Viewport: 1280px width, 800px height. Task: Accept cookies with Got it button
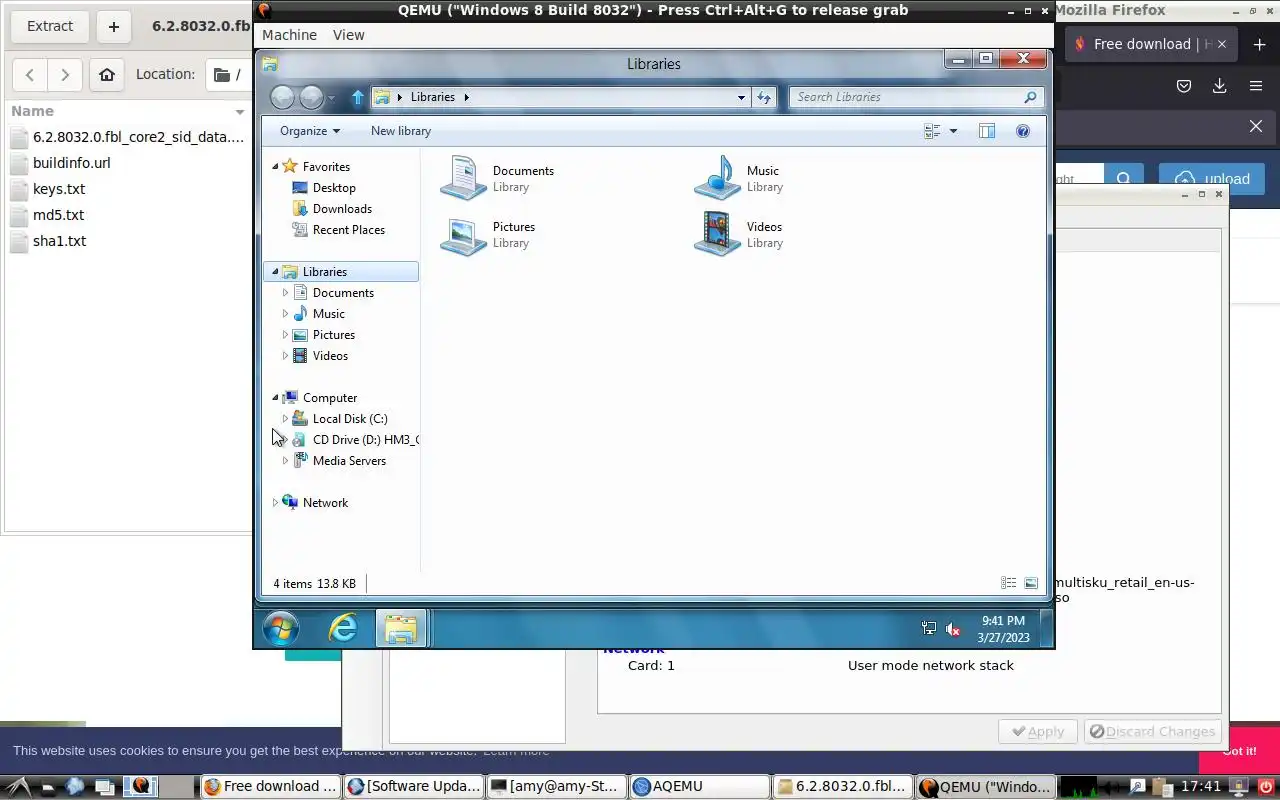pyautogui.click(x=1239, y=751)
